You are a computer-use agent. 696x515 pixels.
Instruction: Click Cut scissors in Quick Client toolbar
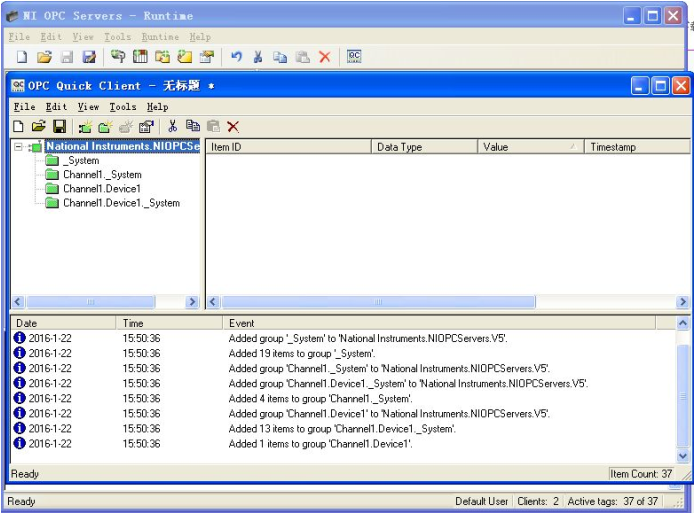(172, 126)
